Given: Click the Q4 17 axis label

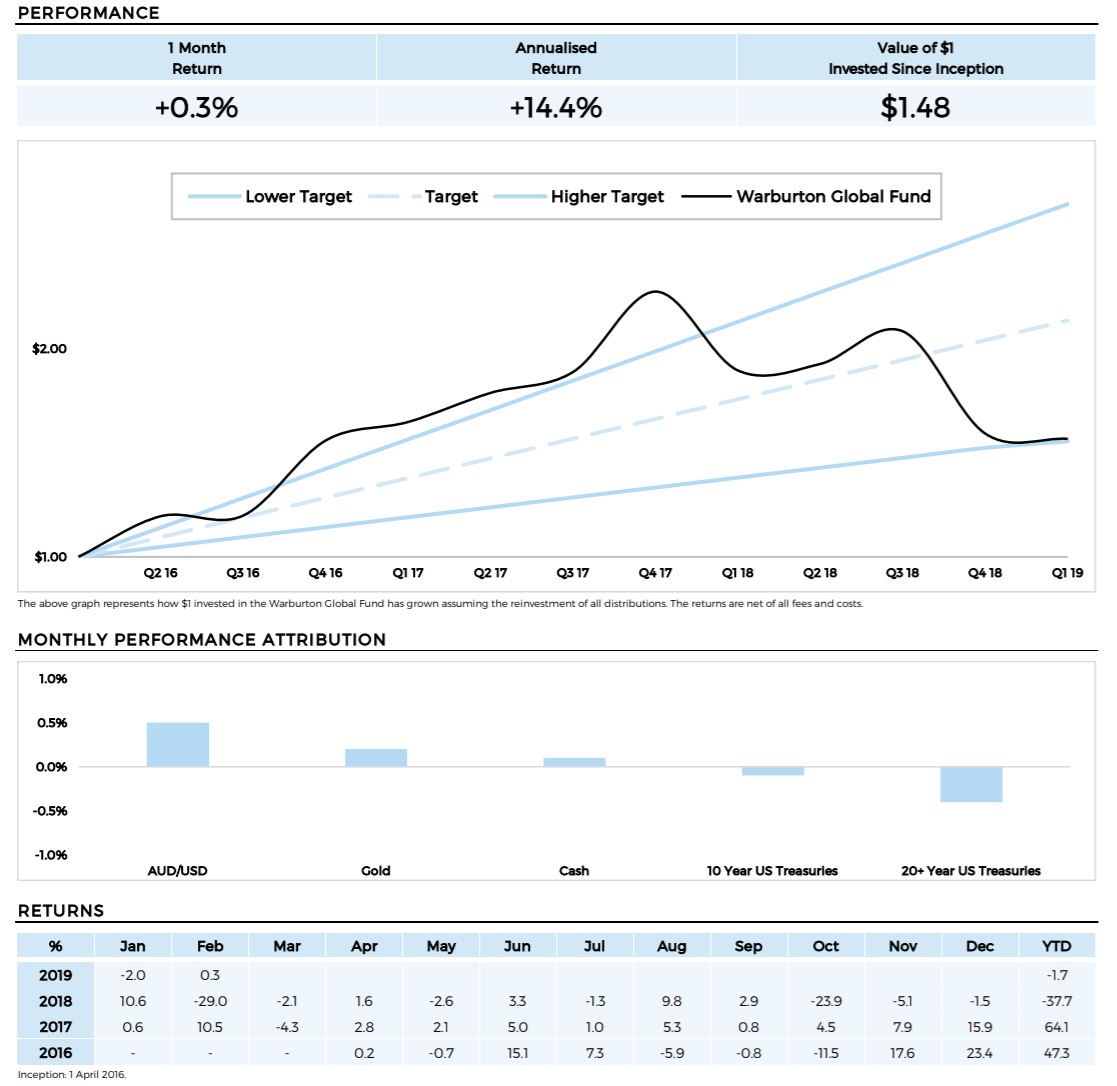Looking at the screenshot, I should [655, 573].
